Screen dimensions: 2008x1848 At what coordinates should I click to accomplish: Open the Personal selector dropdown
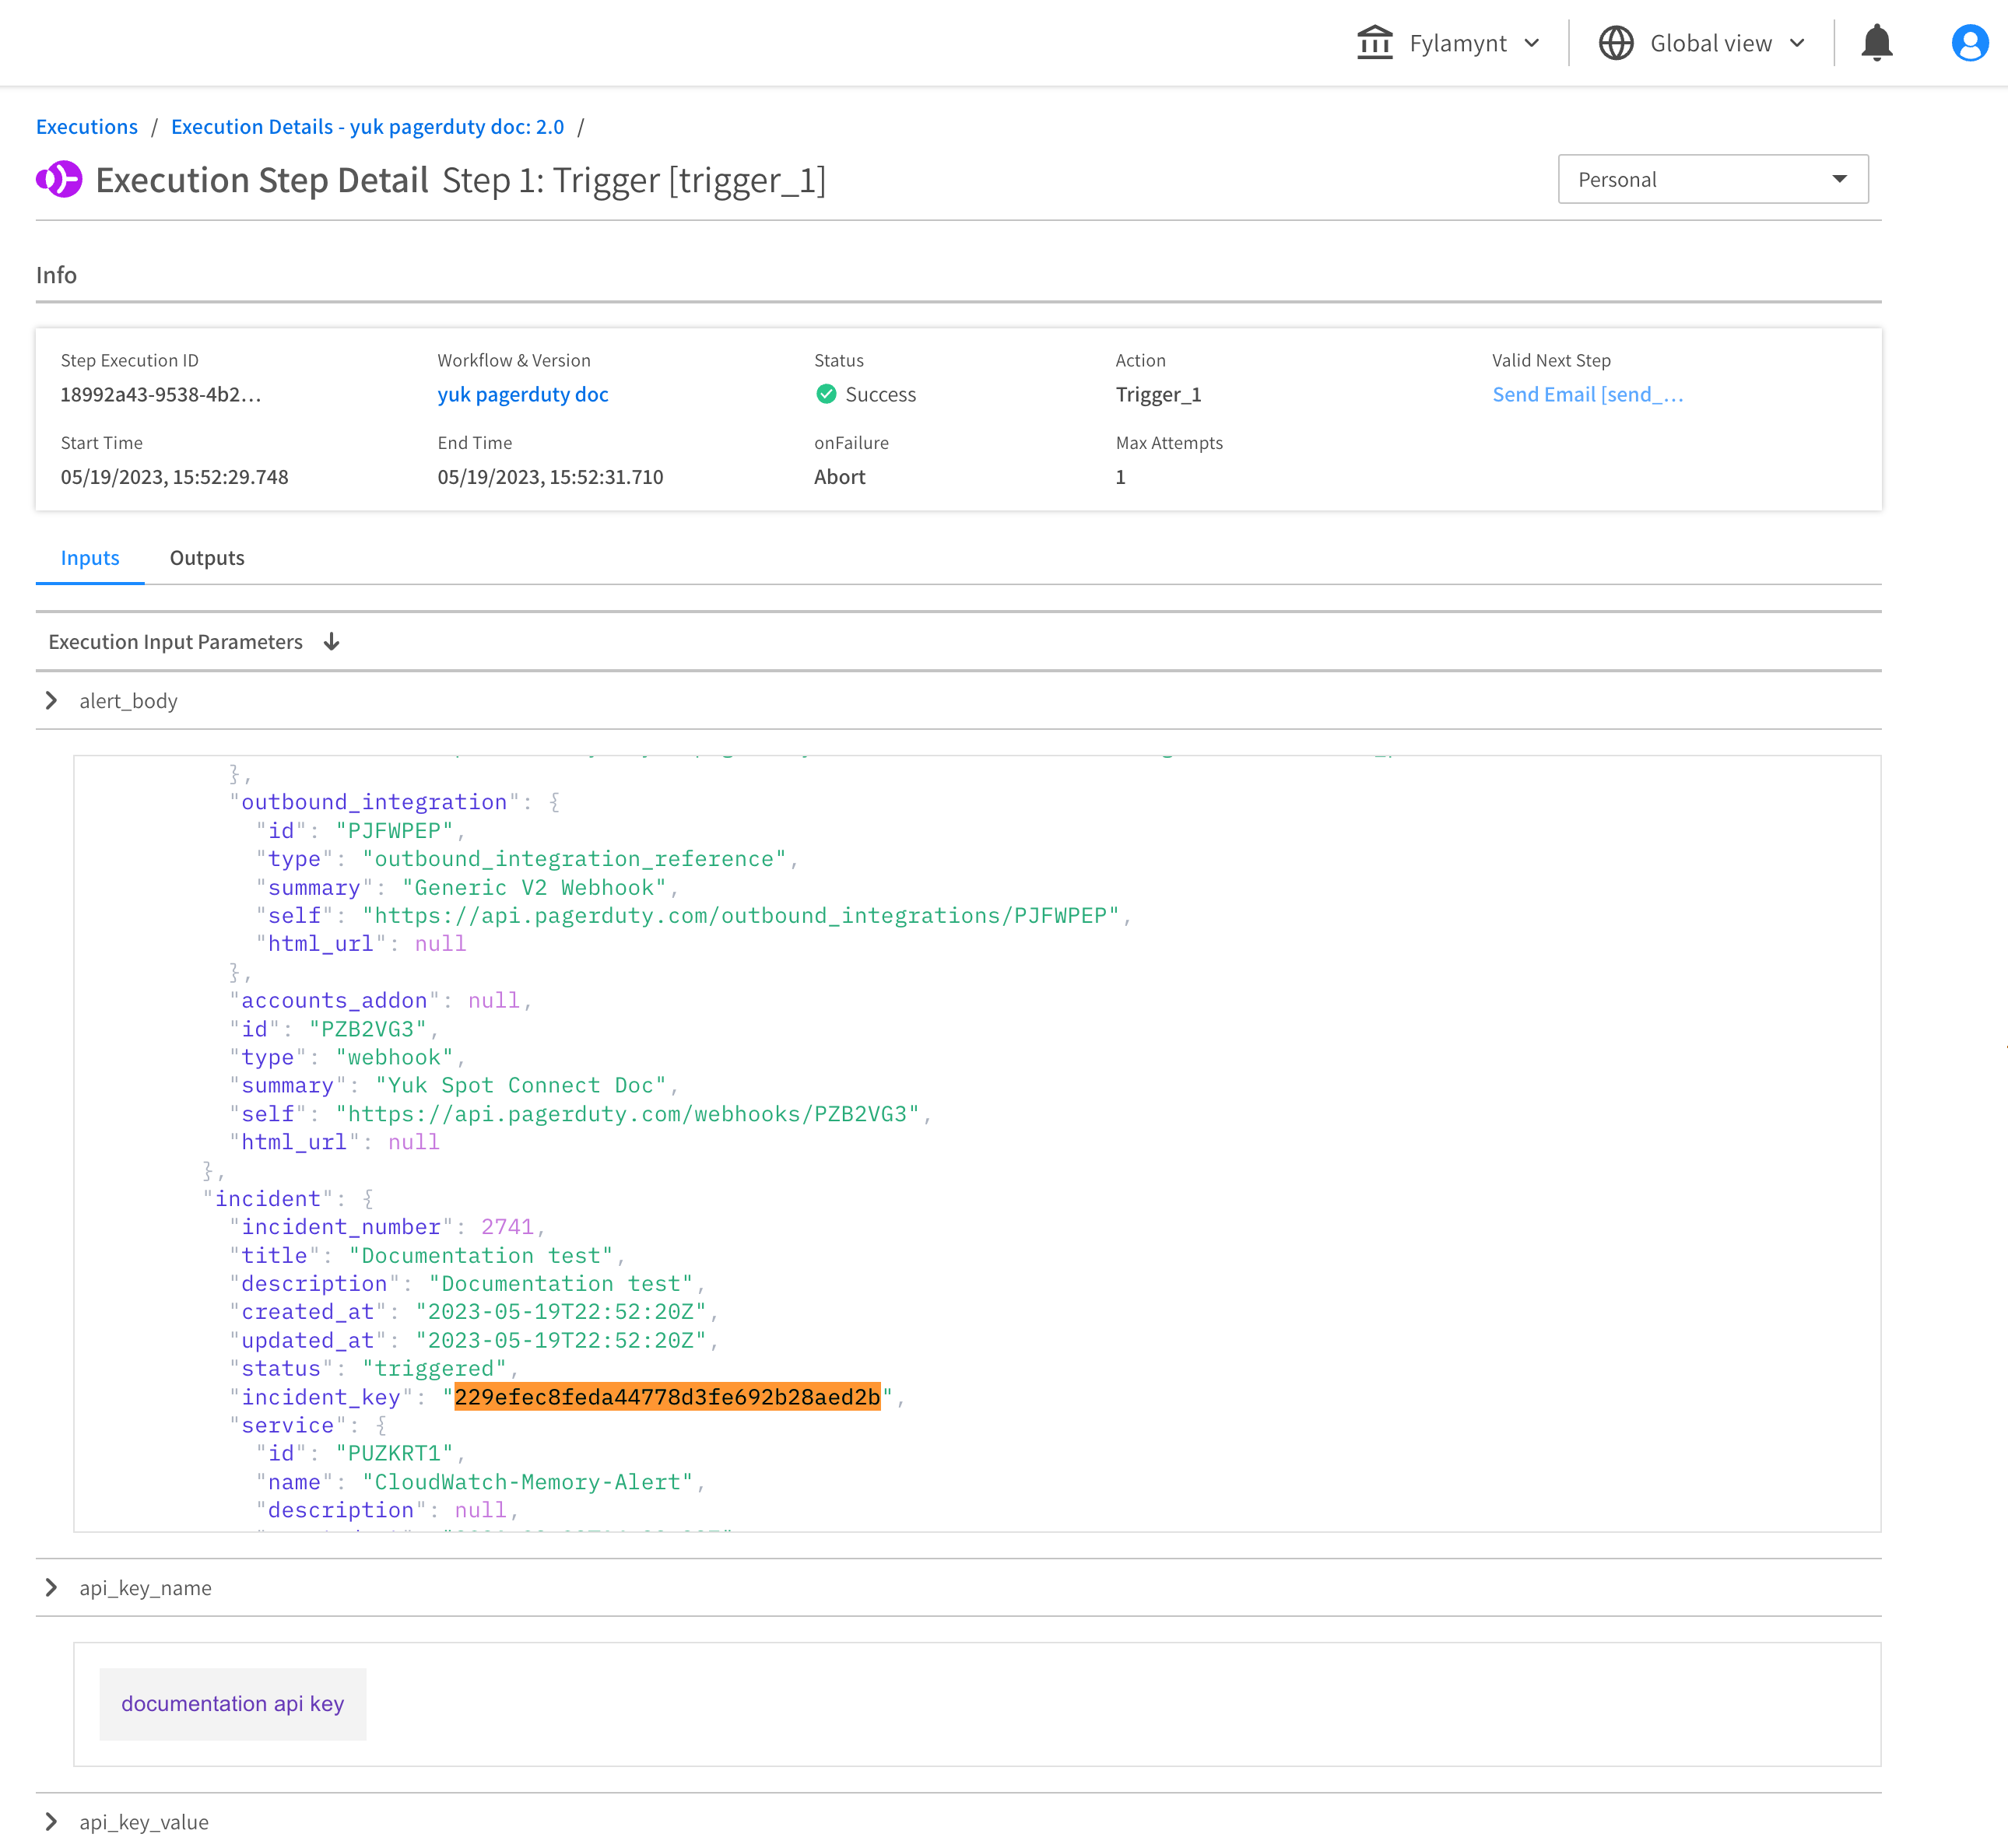[1712, 180]
